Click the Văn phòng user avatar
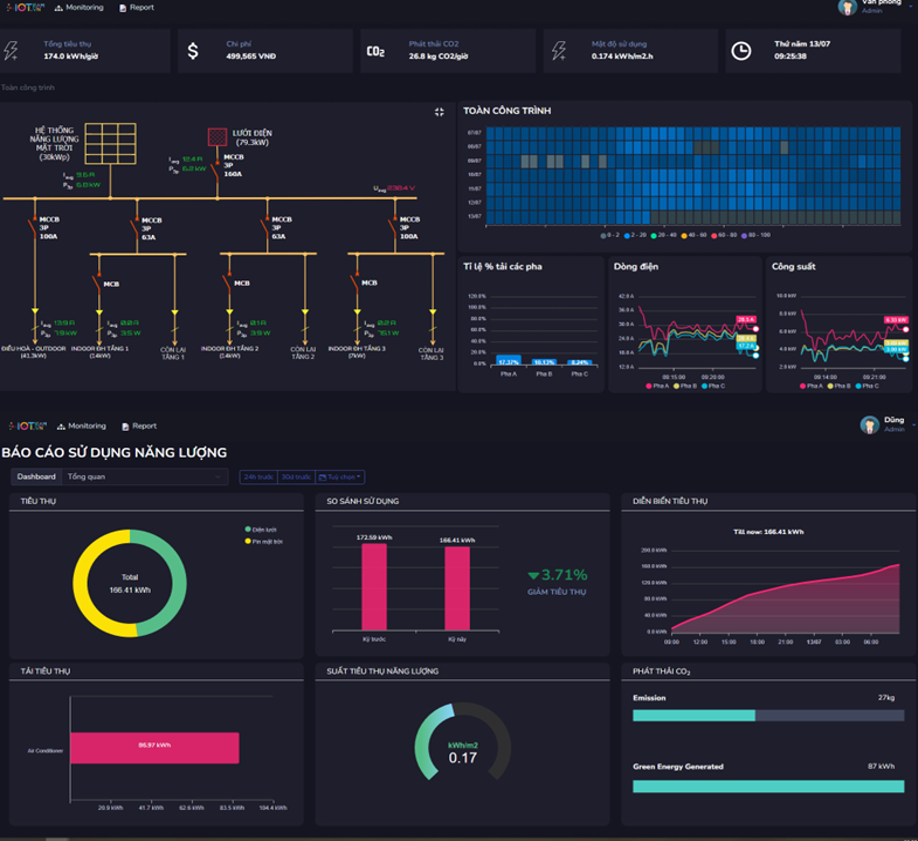The image size is (918, 841). point(847,7)
